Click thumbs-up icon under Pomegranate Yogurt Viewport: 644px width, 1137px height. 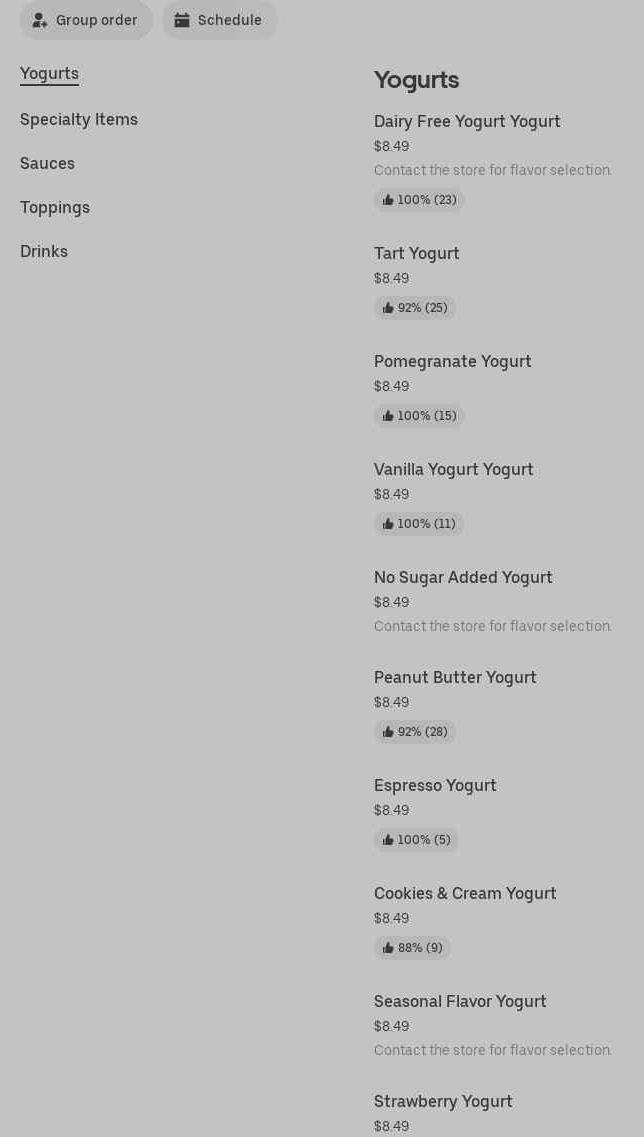tap(388, 416)
